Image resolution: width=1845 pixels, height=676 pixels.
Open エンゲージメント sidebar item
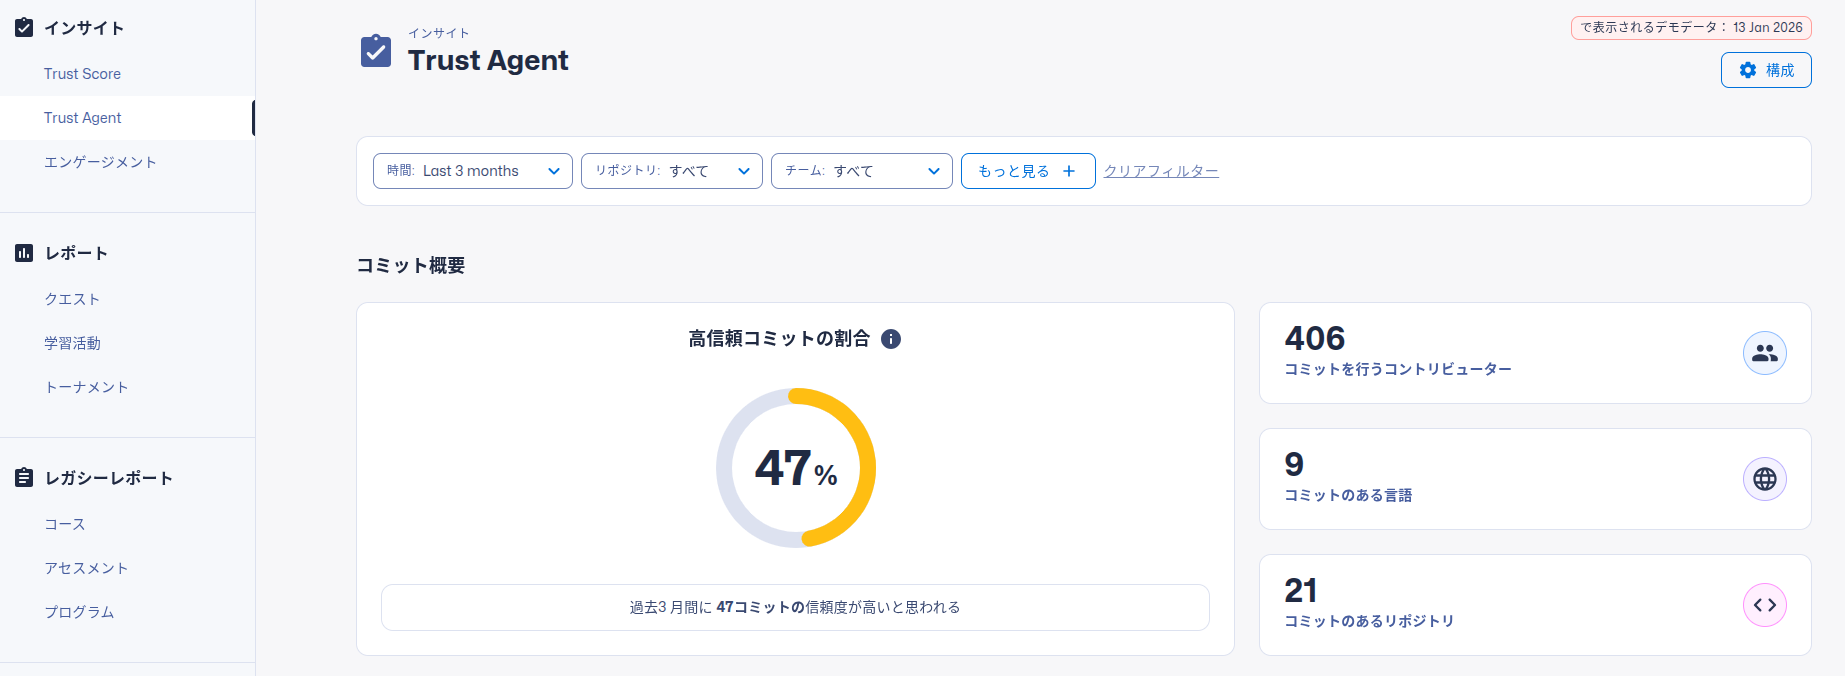(100, 162)
